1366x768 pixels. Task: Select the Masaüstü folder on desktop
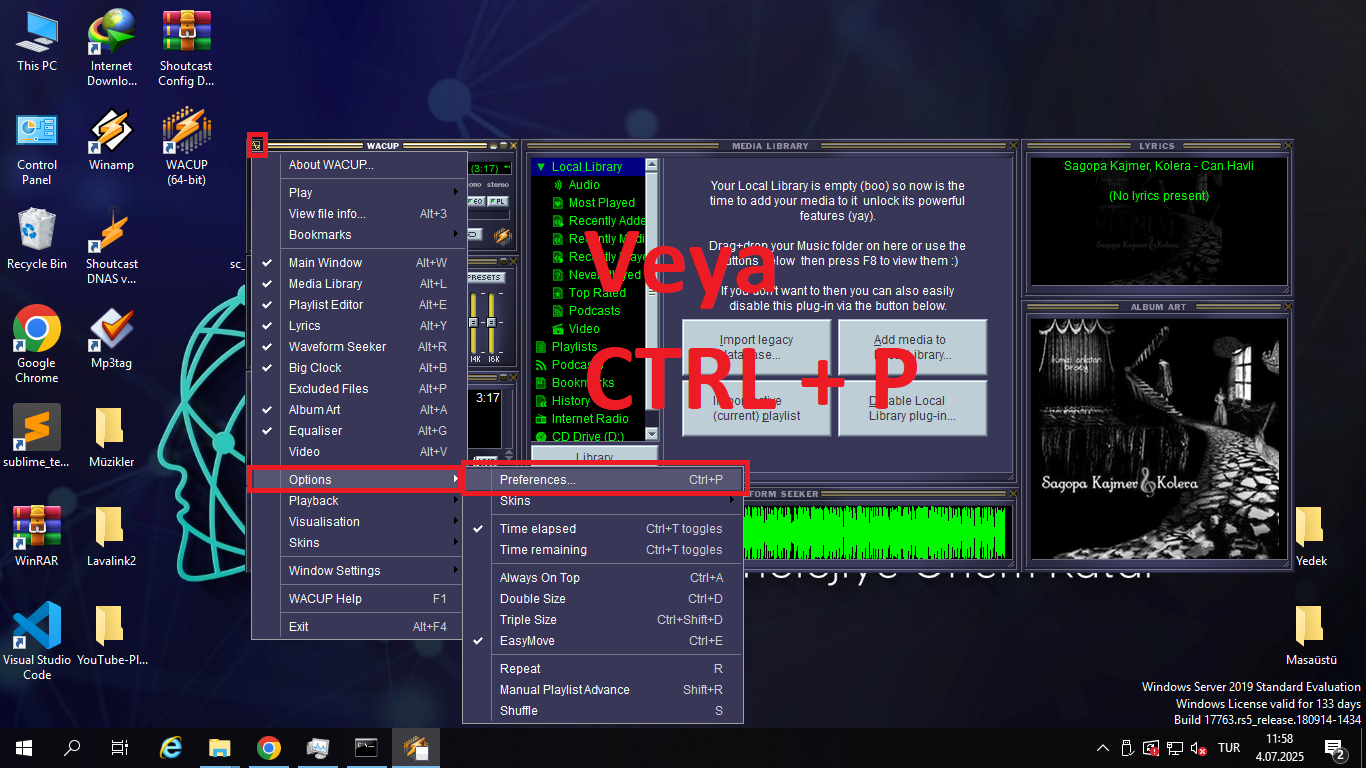pos(1310,634)
